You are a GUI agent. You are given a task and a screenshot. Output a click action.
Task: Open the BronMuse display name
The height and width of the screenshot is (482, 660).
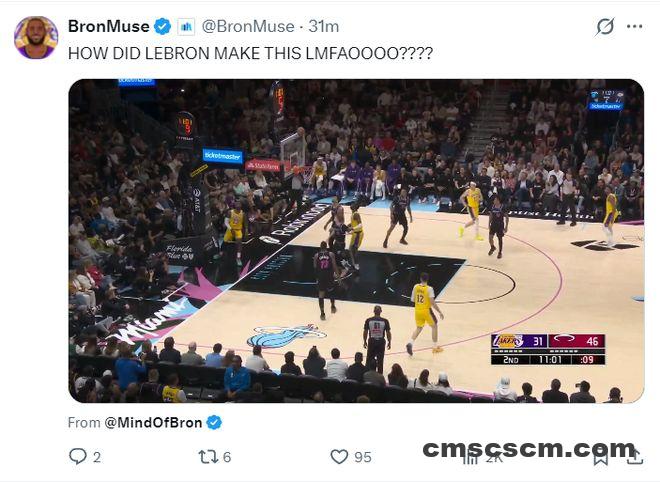click(x=109, y=27)
